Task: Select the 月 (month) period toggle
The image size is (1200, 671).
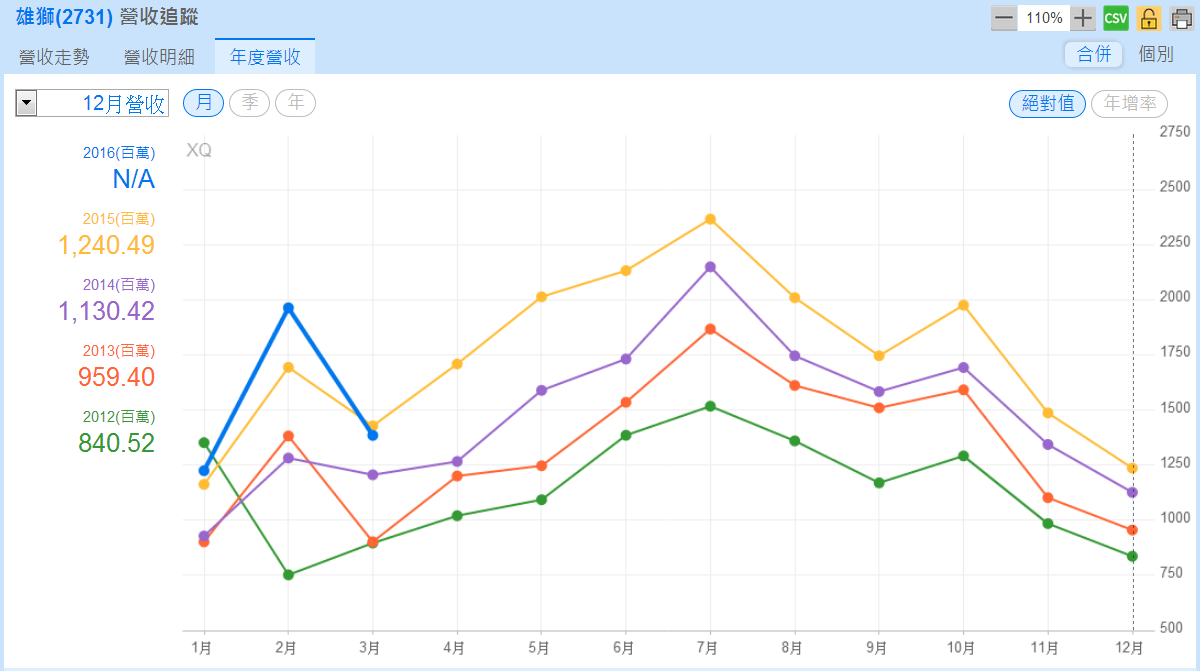Action: point(204,102)
